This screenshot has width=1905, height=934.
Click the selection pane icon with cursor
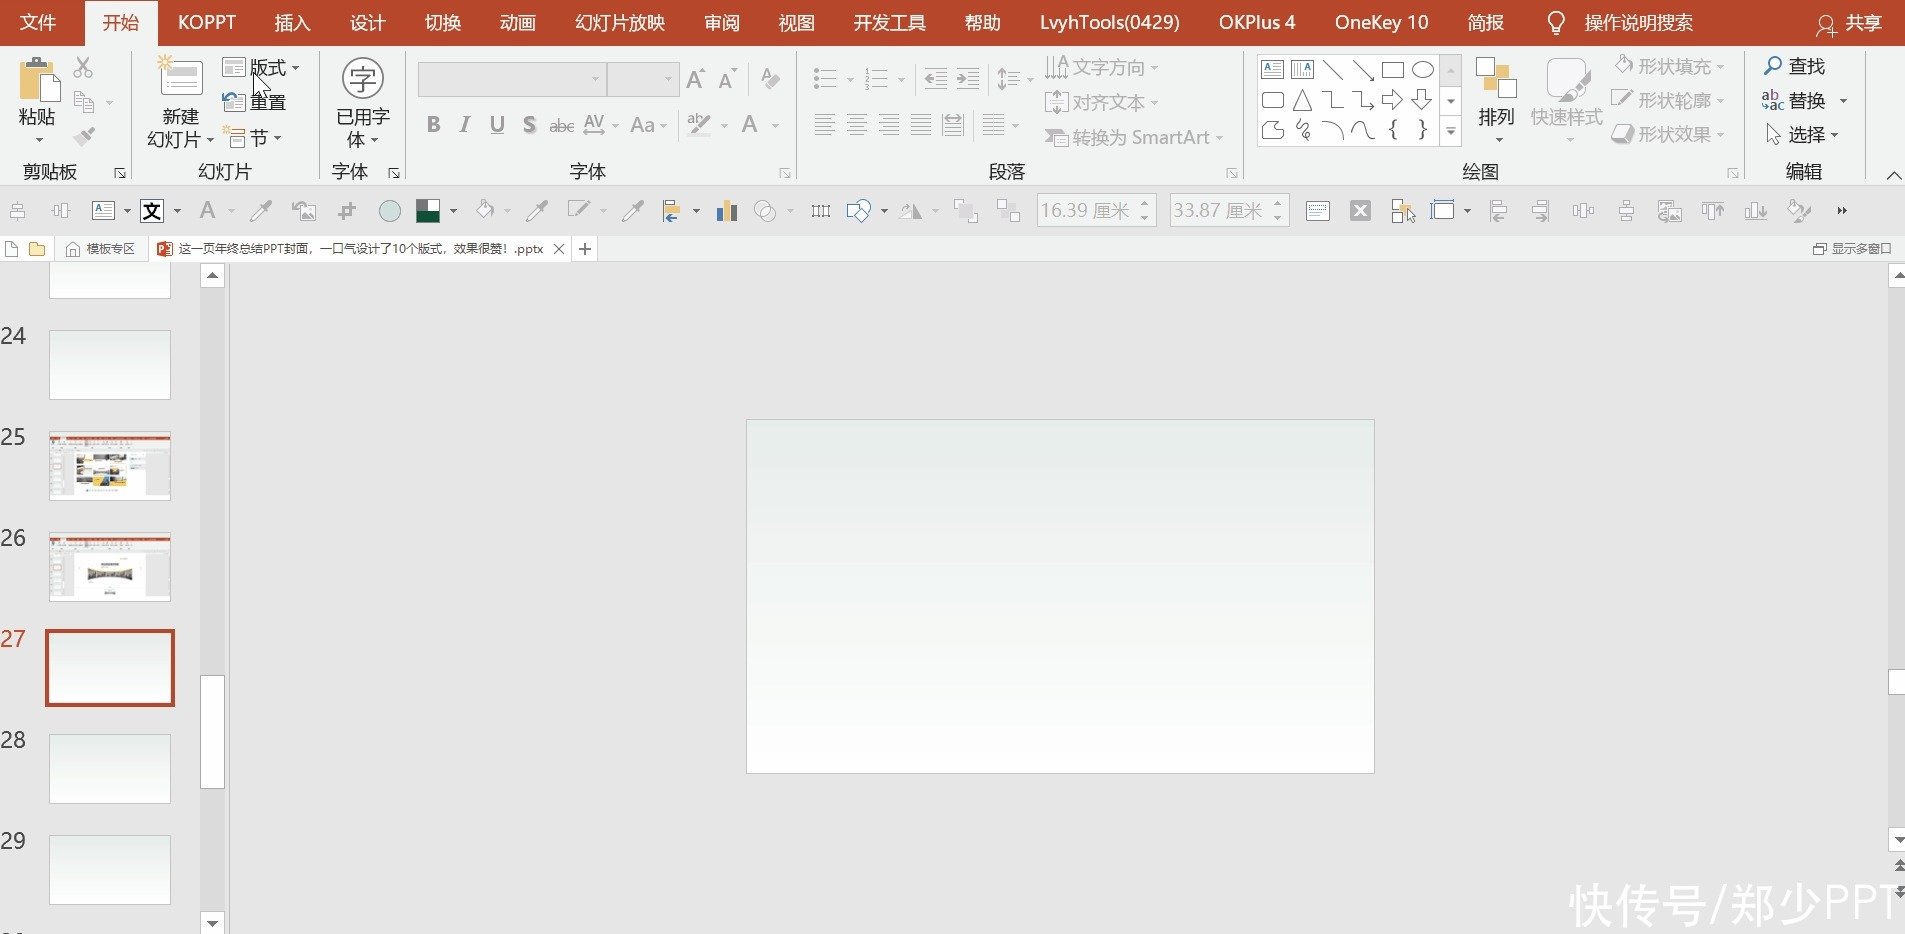(1403, 210)
